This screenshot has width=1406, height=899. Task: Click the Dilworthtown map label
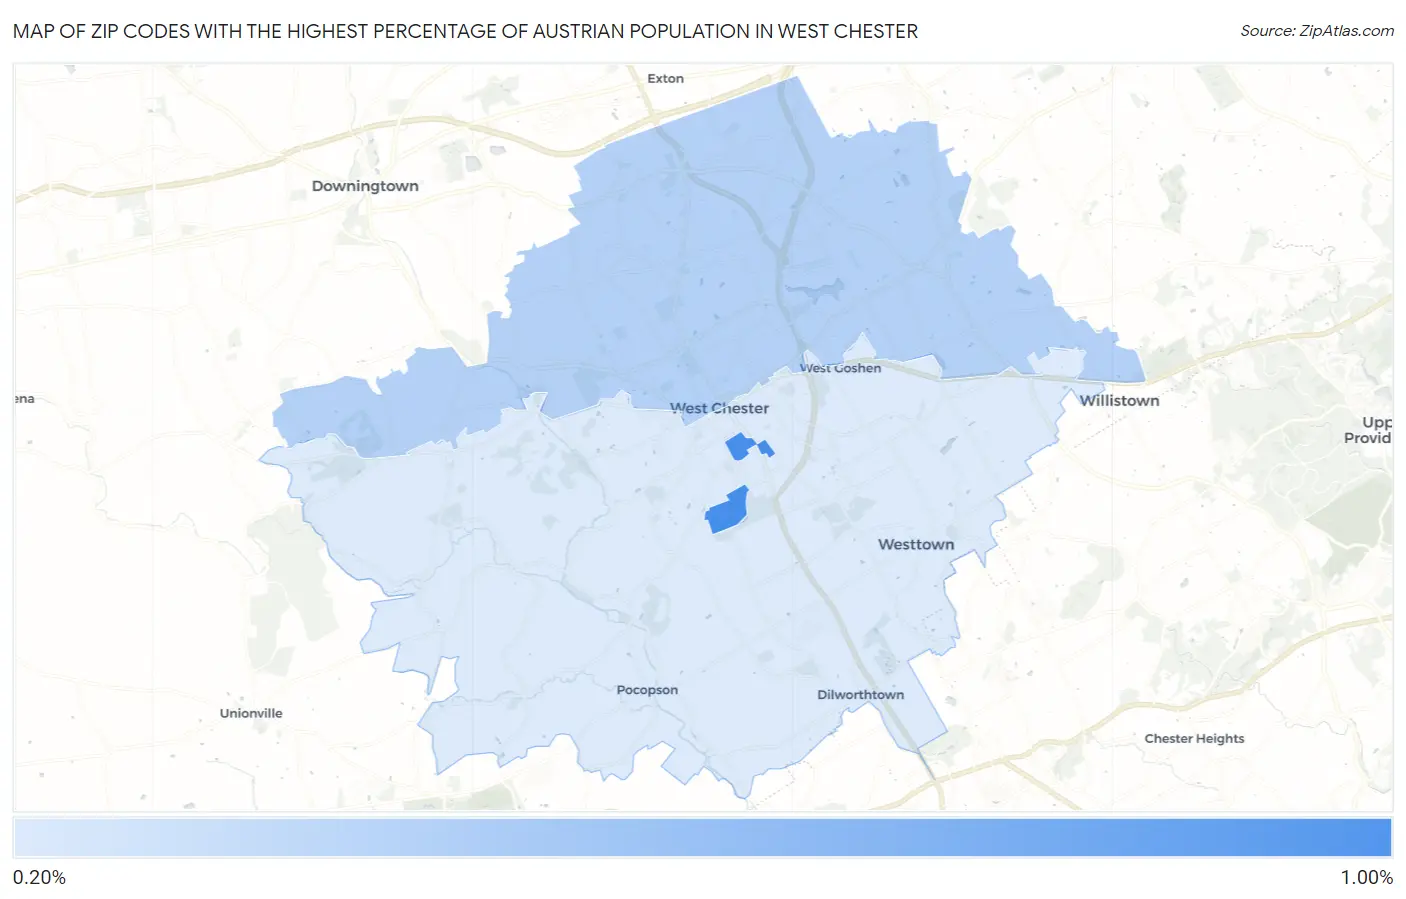click(860, 695)
